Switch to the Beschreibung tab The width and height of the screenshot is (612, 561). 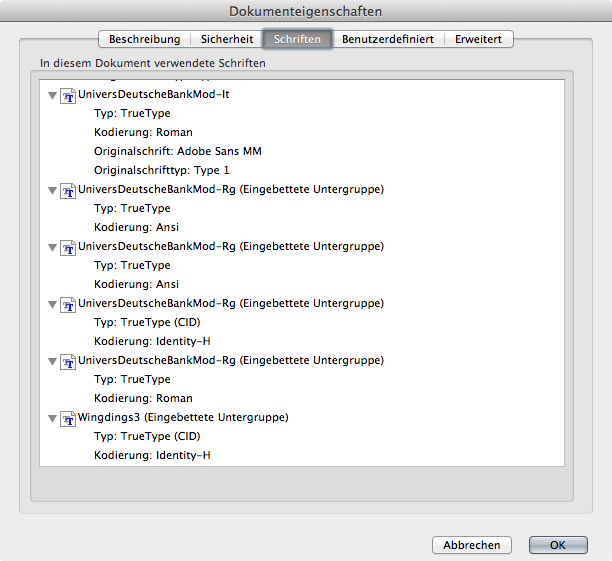(x=144, y=39)
